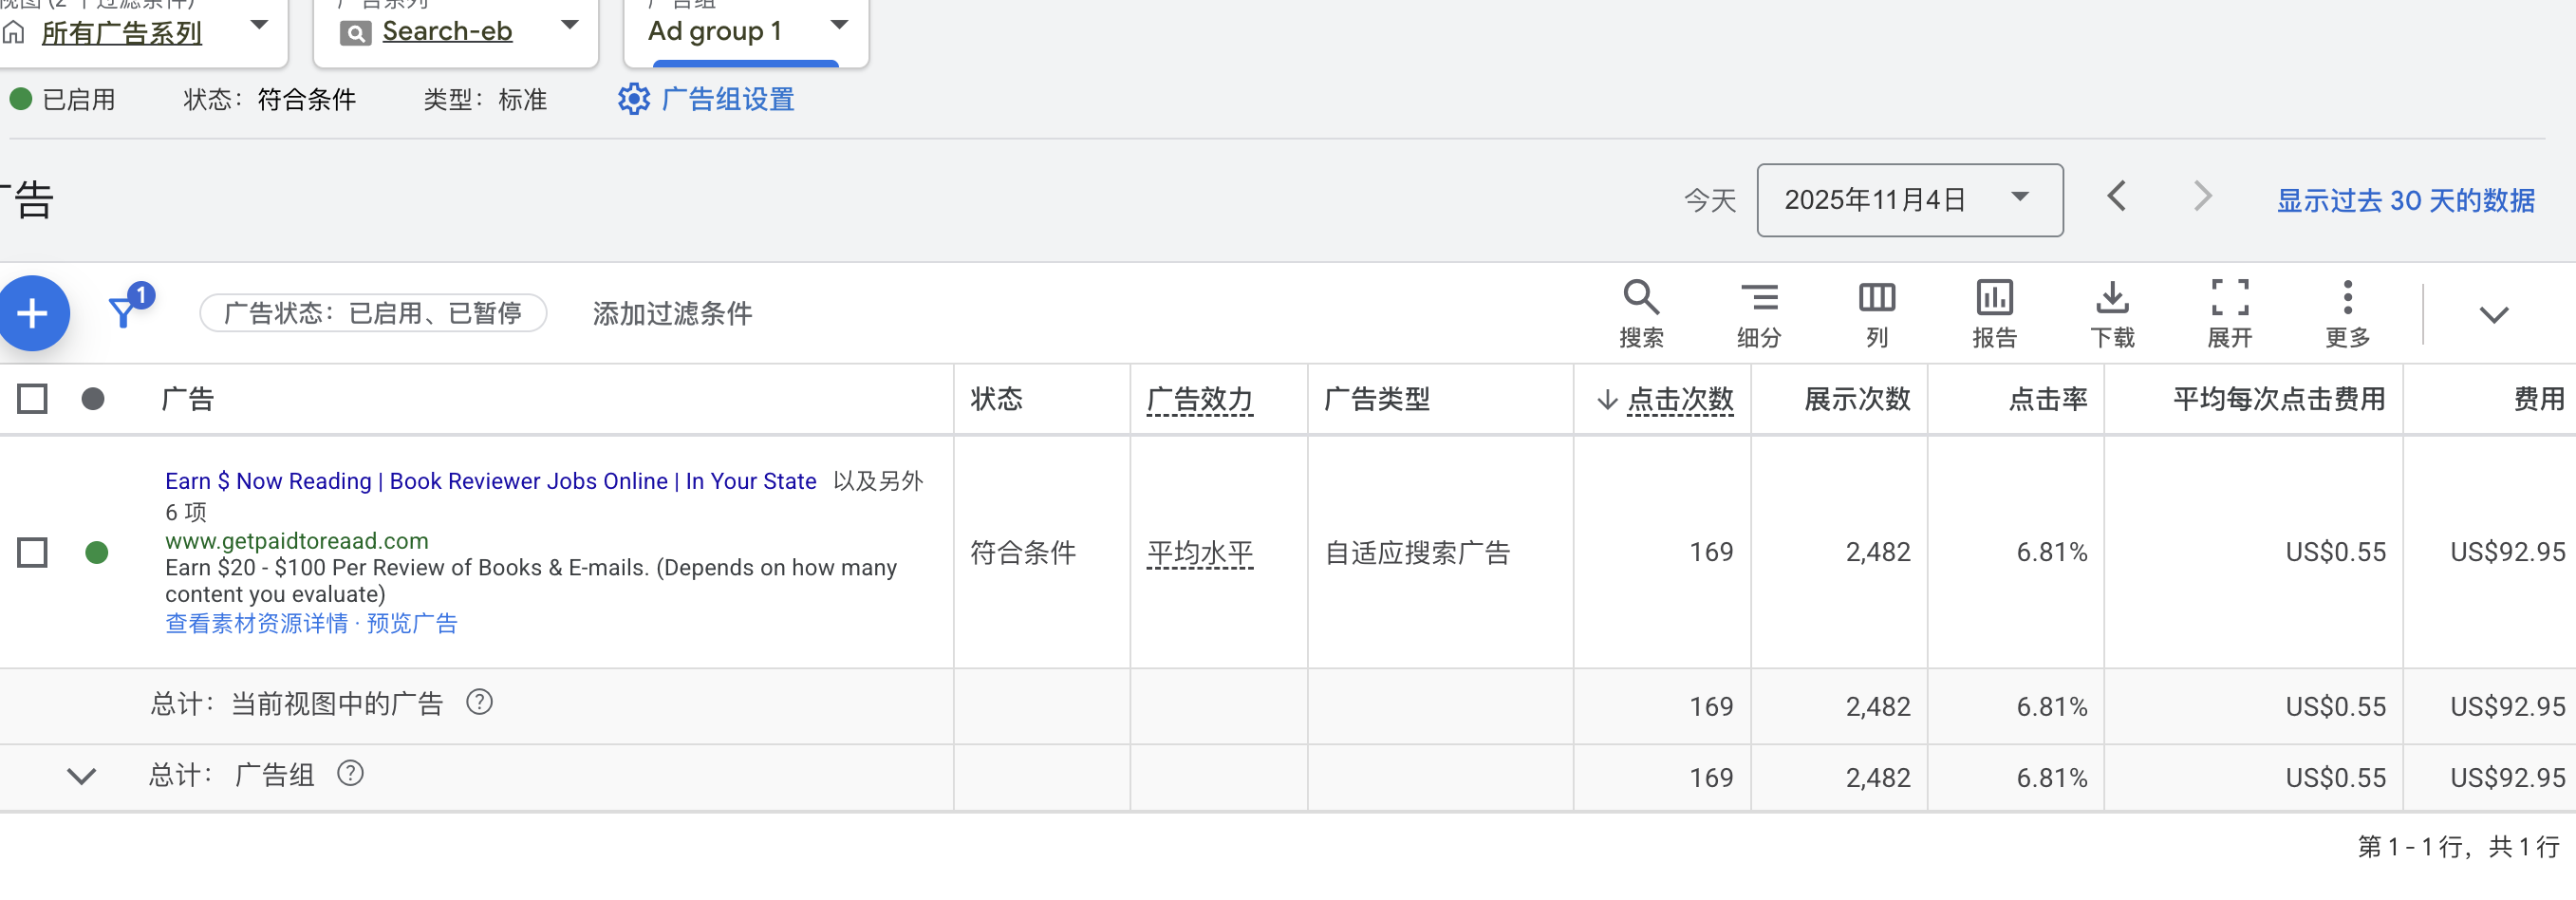The width and height of the screenshot is (2576, 900).
Task: Select the checkbox next to the Book Reviewer ad
Action: [32, 551]
